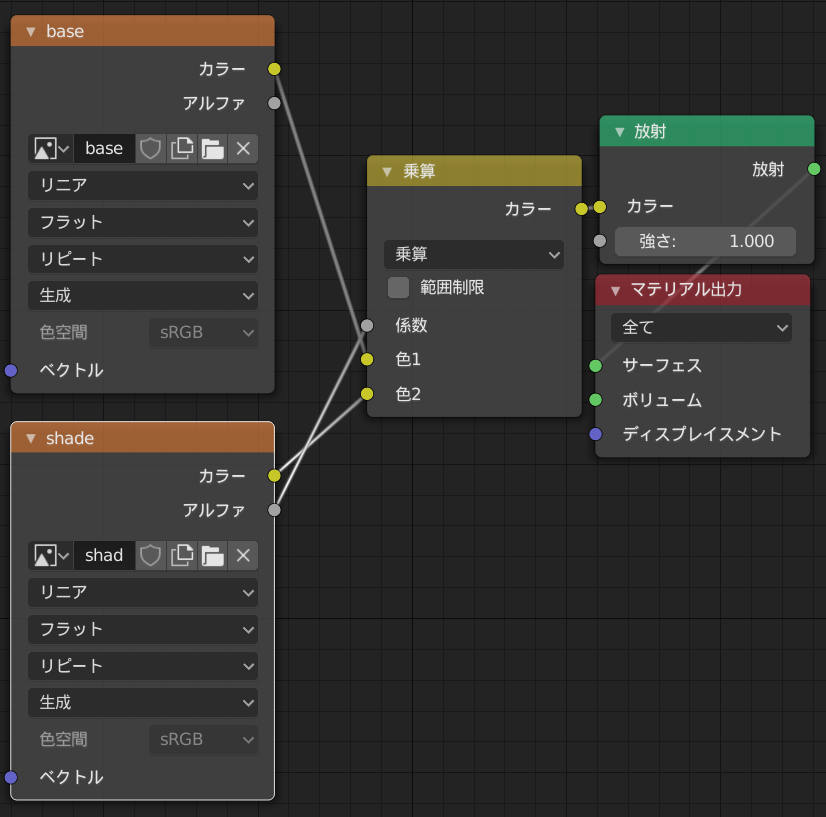The width and height of the screenshot is (826, 817).
Task: Click the copy icon on shade node
Action: pos(182,555)
